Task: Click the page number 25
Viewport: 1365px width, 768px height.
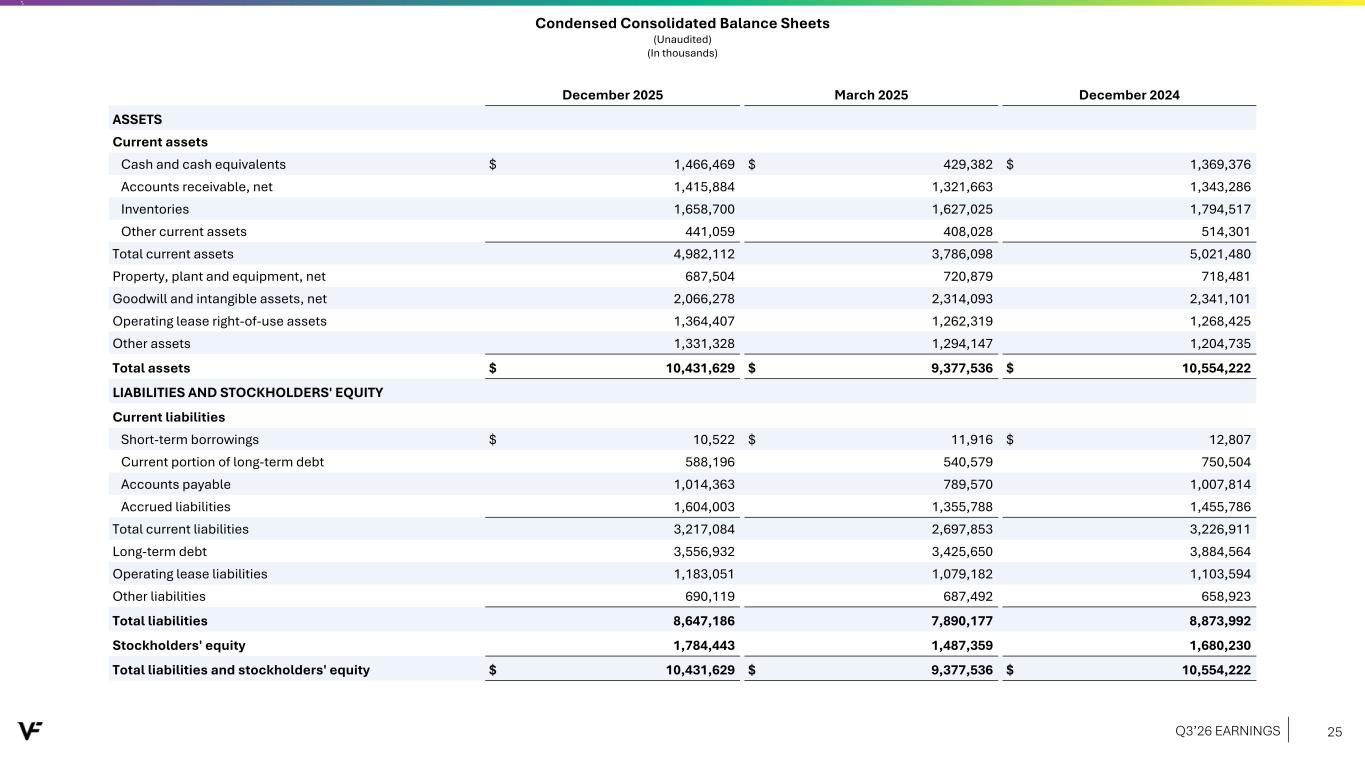Action: pos(1334,732)
